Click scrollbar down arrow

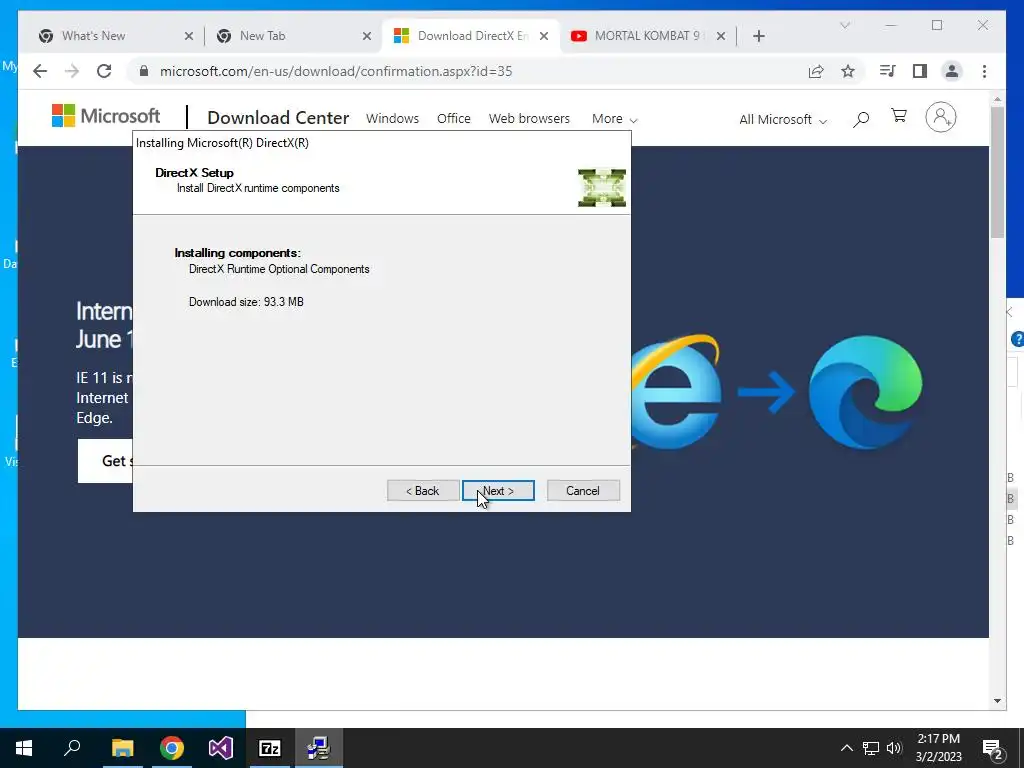tap(997, 701)
